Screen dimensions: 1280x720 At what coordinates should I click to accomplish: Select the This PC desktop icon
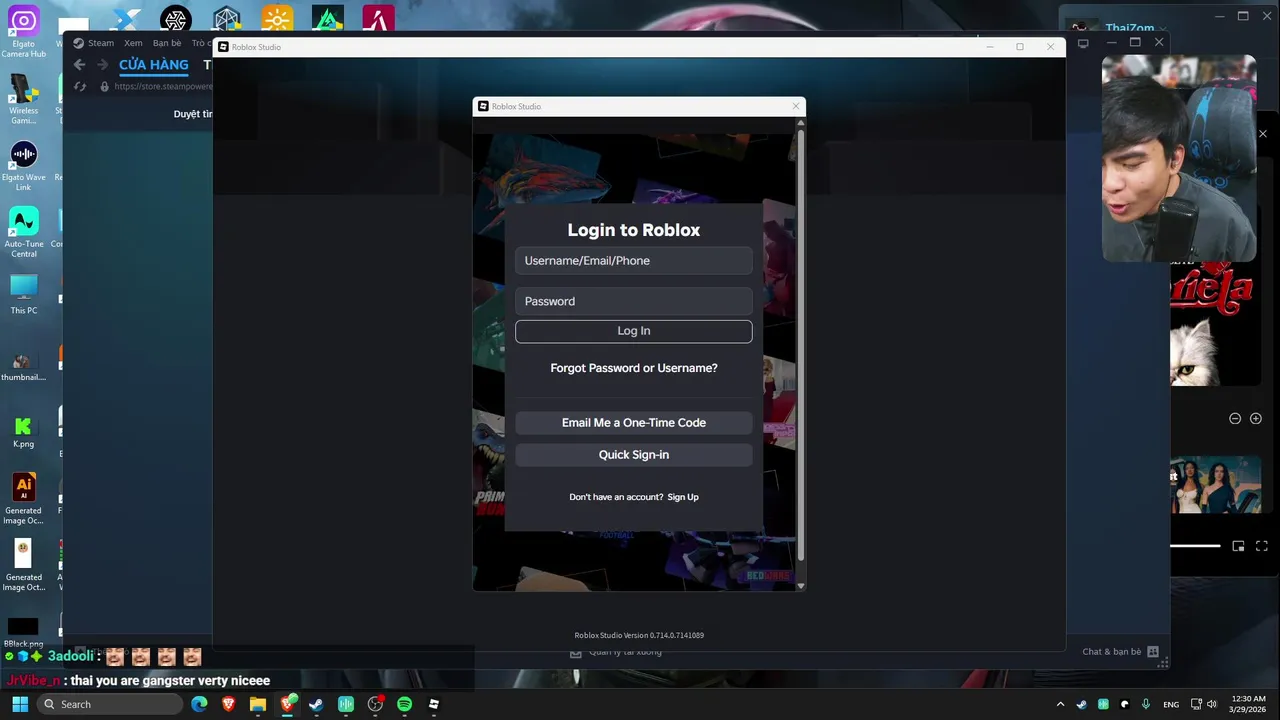point(23,295)
